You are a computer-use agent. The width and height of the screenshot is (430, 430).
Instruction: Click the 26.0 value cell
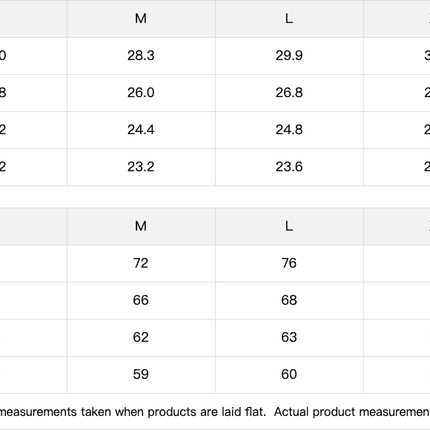click(141, 93)
